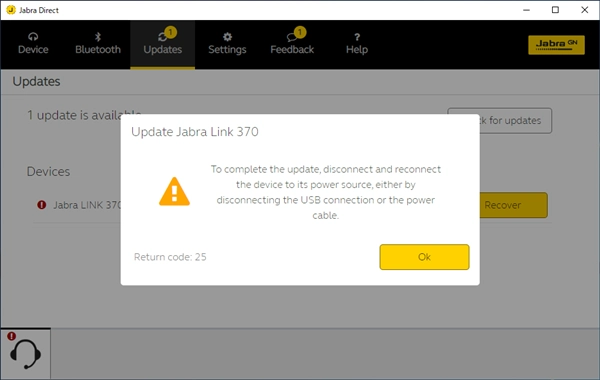Maximize the Jabra Direct window

555,10
